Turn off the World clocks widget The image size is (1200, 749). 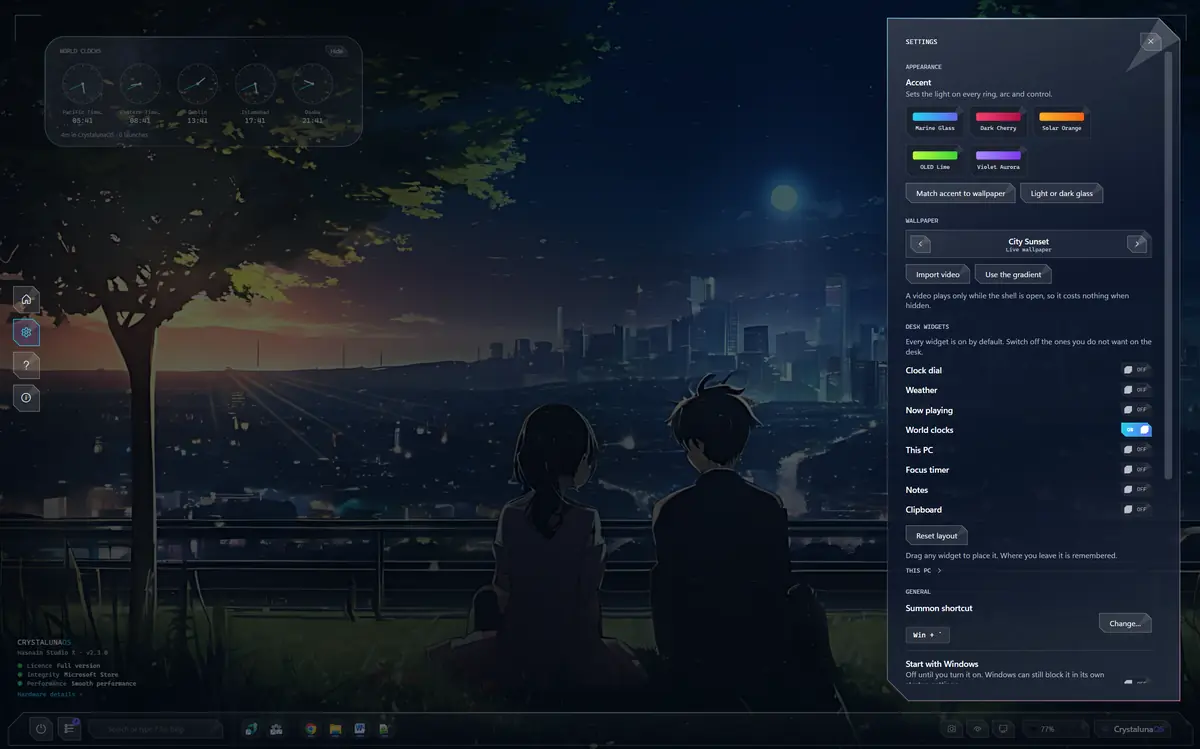click(x=1137, y=430)
